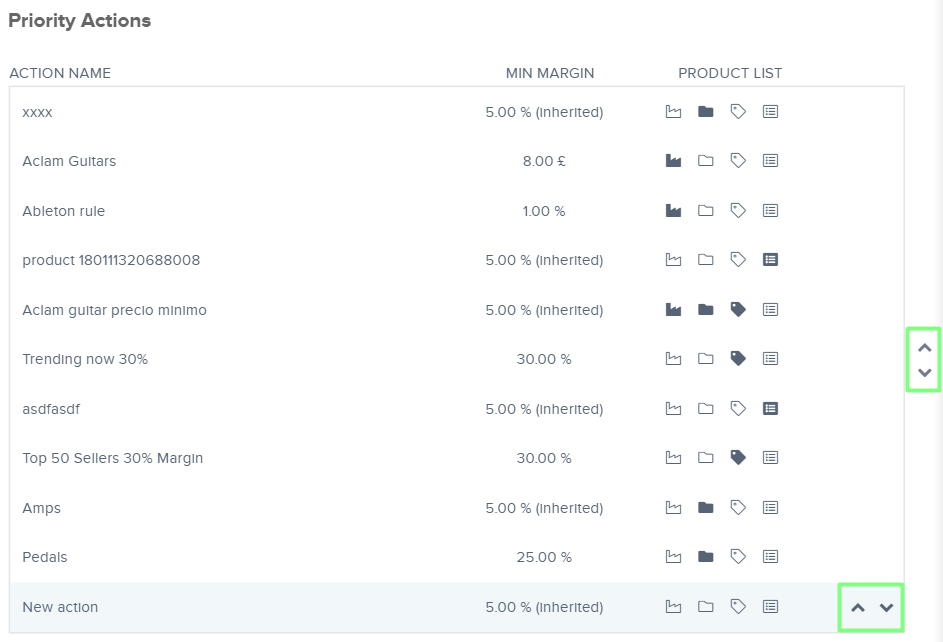Click the list icon for product 180111320688008
943x642 pixels.
pyautogui.click(x=770, y=260)
